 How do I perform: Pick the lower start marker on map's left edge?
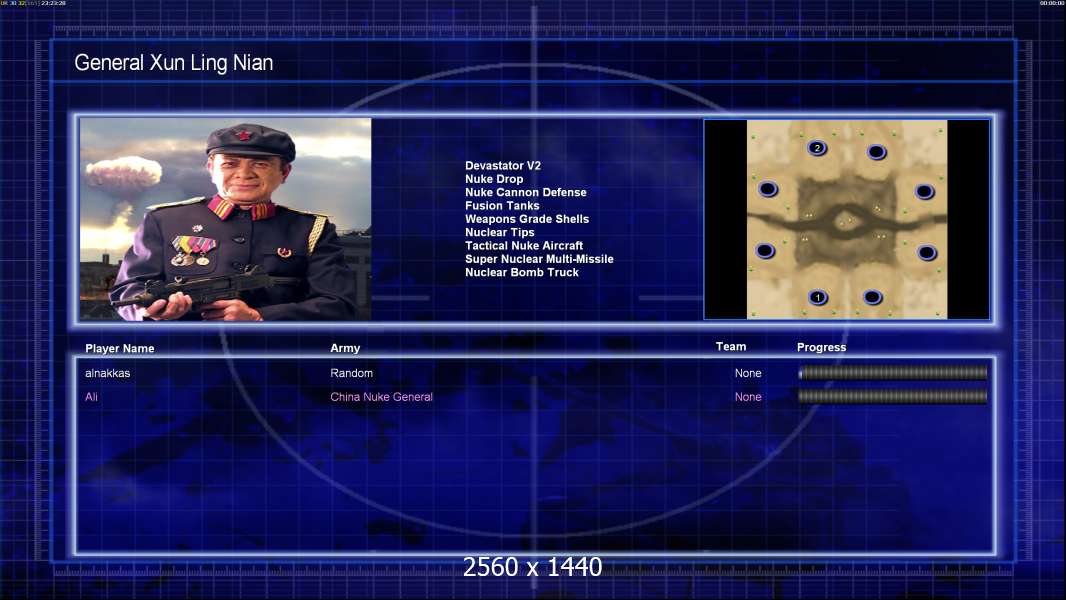point(765,251)
